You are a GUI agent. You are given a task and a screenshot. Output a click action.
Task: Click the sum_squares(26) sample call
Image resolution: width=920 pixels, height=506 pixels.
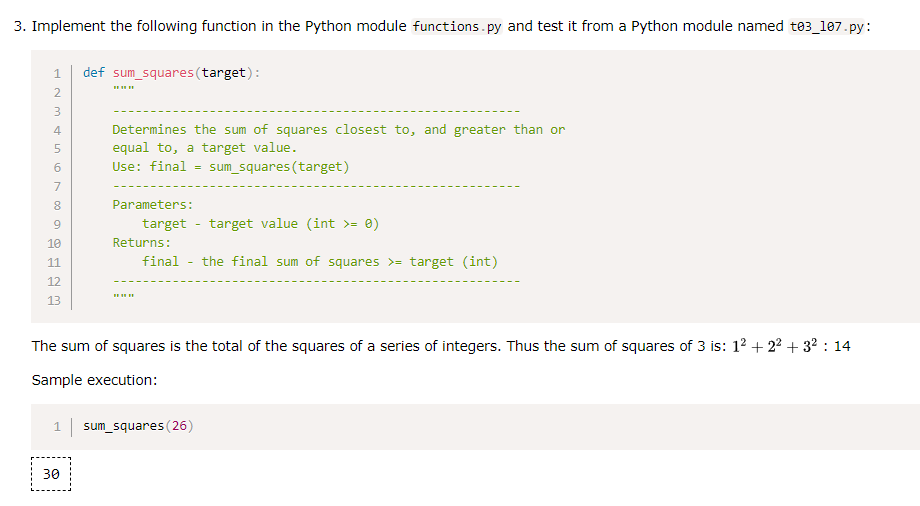(x=138, y=426)
